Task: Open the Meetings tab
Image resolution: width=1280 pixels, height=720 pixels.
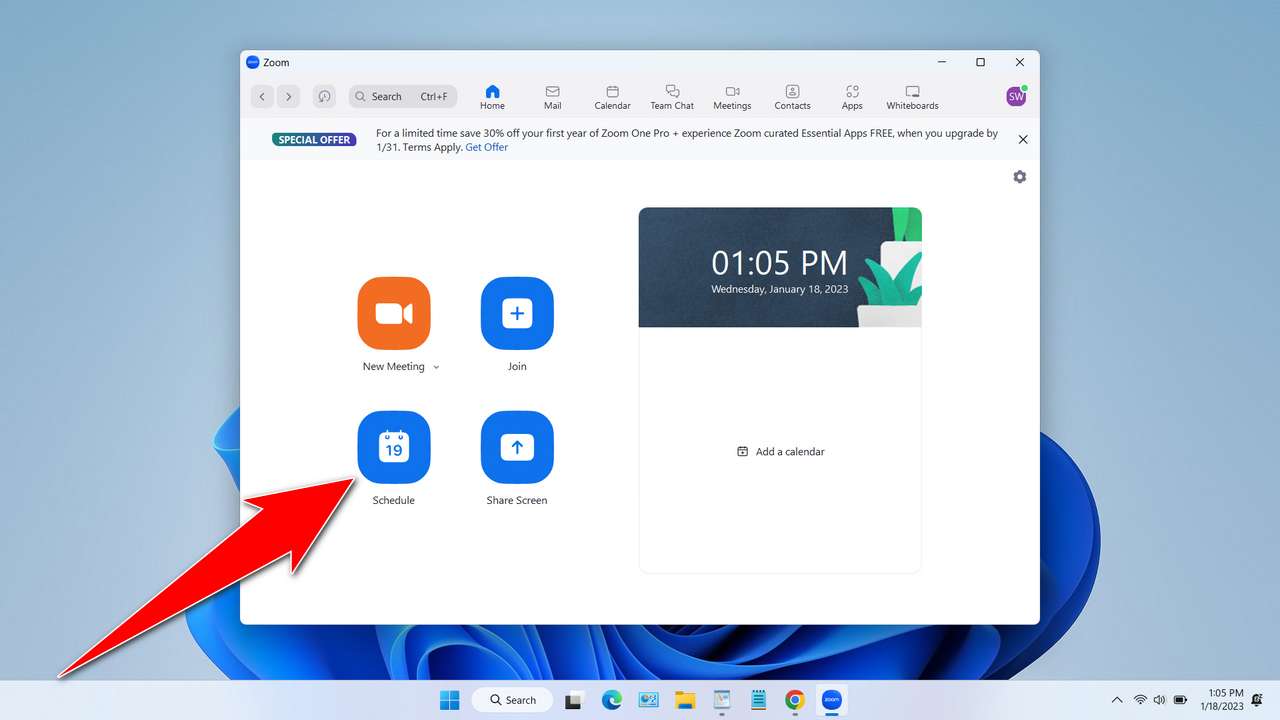Action: point(732,95)
